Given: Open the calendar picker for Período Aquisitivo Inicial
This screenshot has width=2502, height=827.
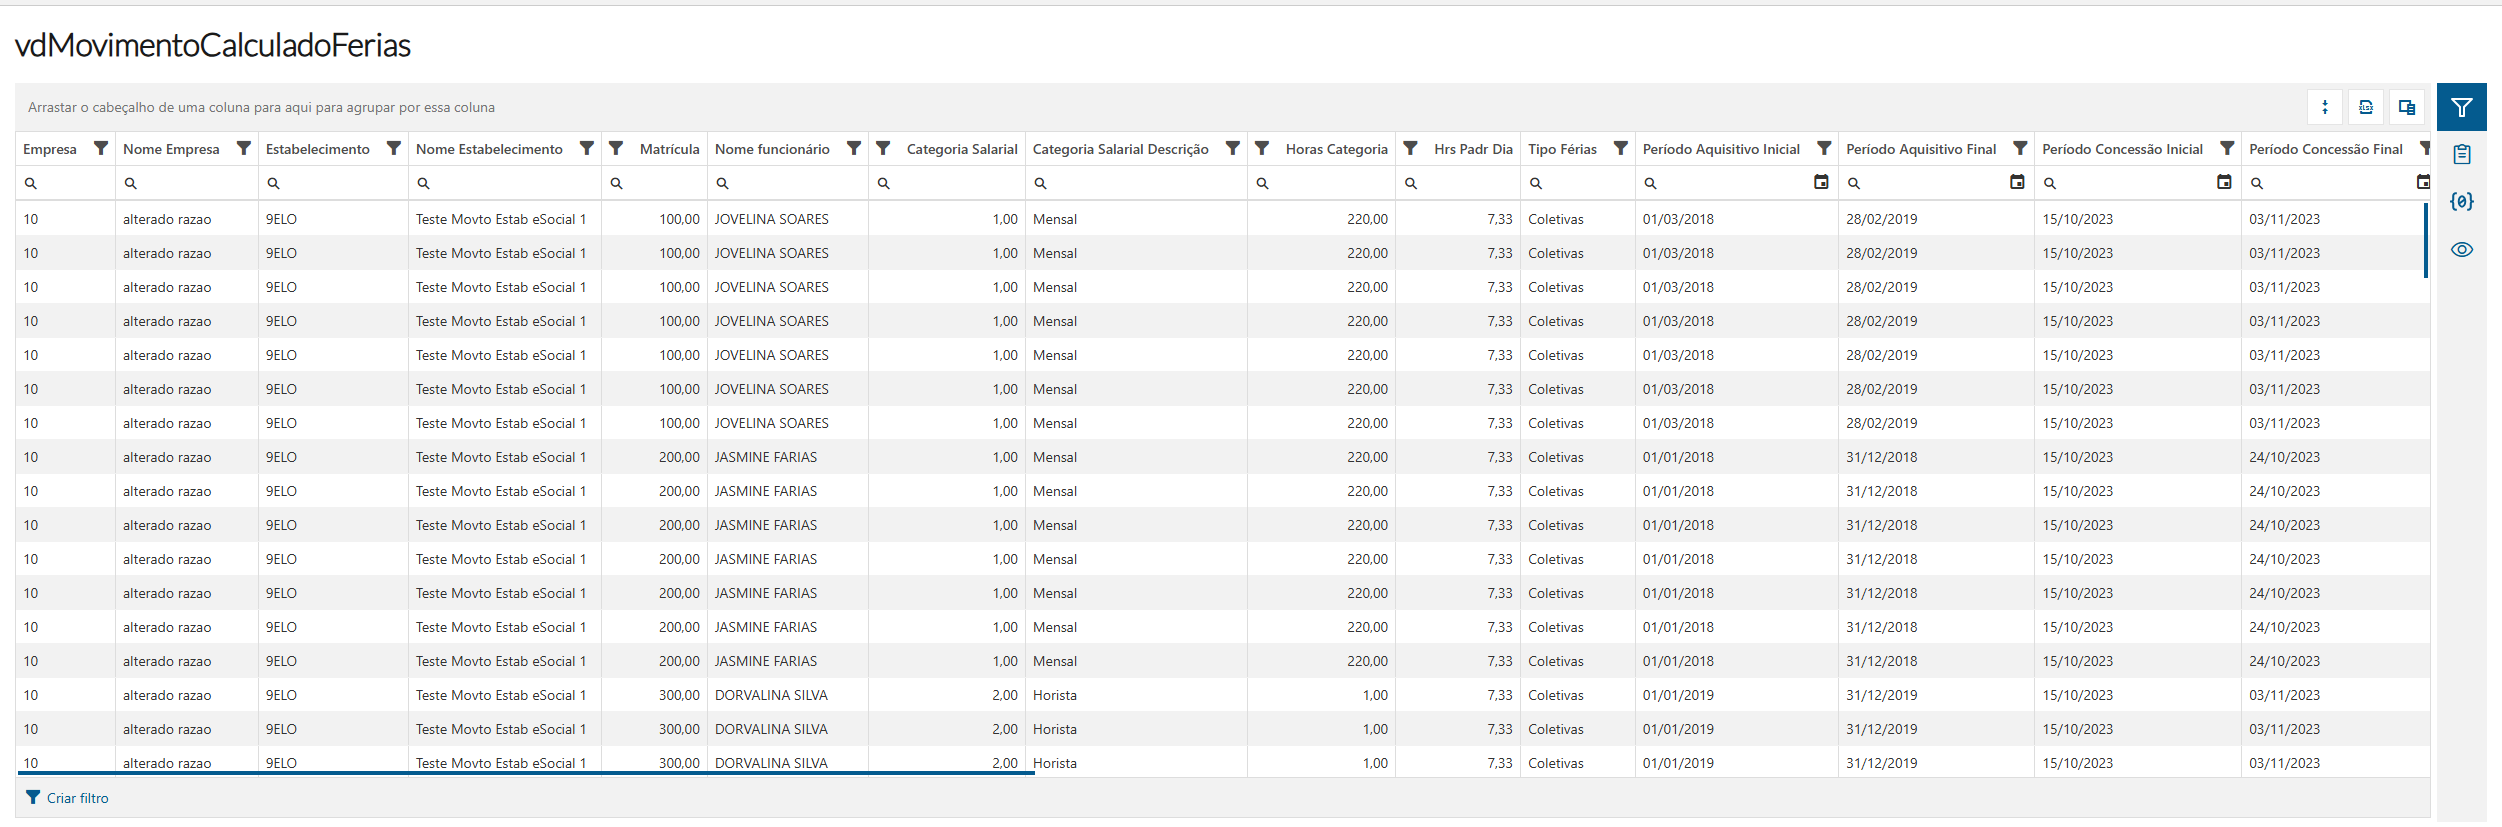Looking at the screenshot, I should tap(1821, 182).
